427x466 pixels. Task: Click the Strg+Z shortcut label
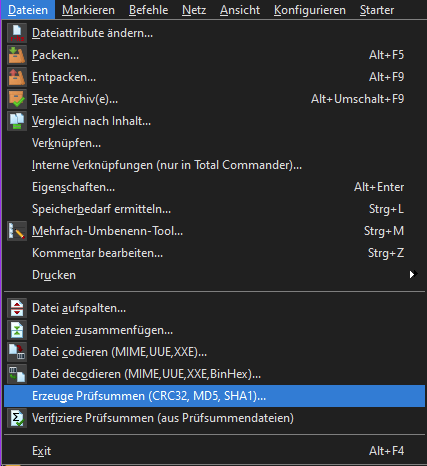pos(386,253)
